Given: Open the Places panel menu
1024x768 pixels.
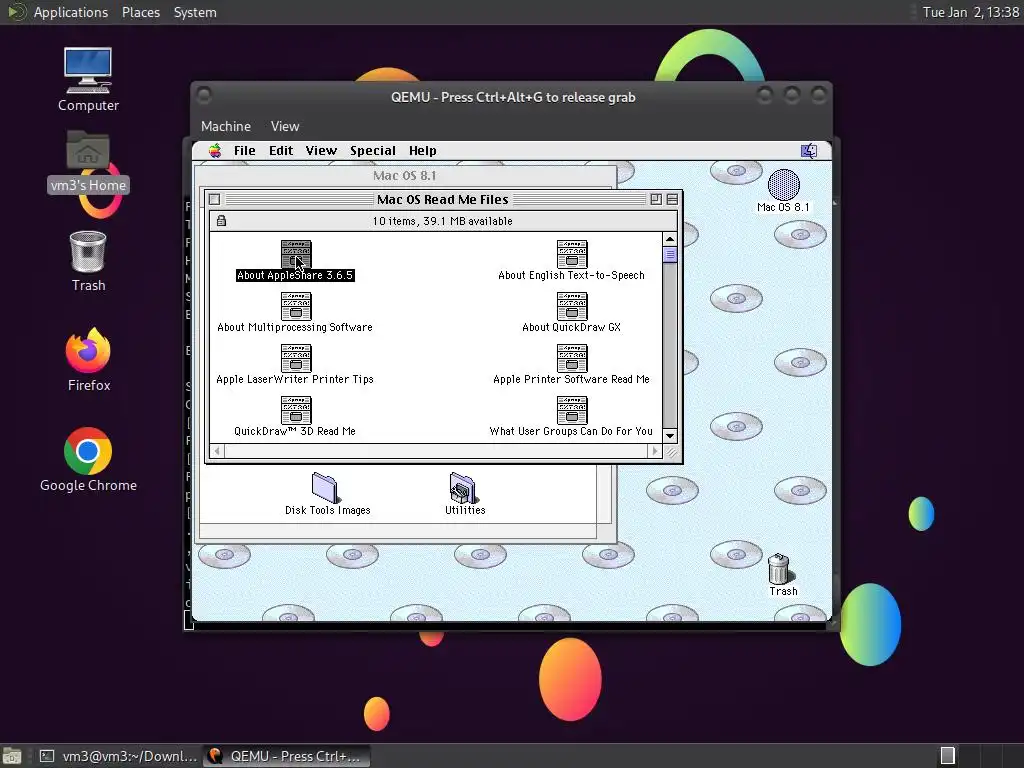Looking at the screenshot, I should tap(141, 12).
